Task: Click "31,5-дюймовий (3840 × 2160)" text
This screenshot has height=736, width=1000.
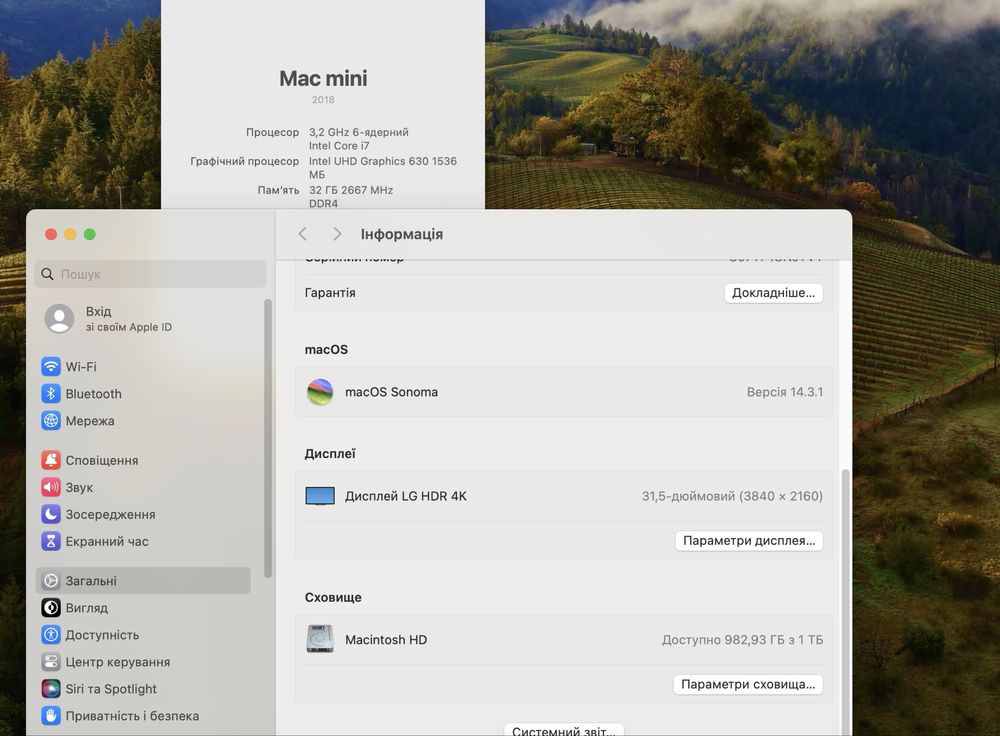Action: 732,496
